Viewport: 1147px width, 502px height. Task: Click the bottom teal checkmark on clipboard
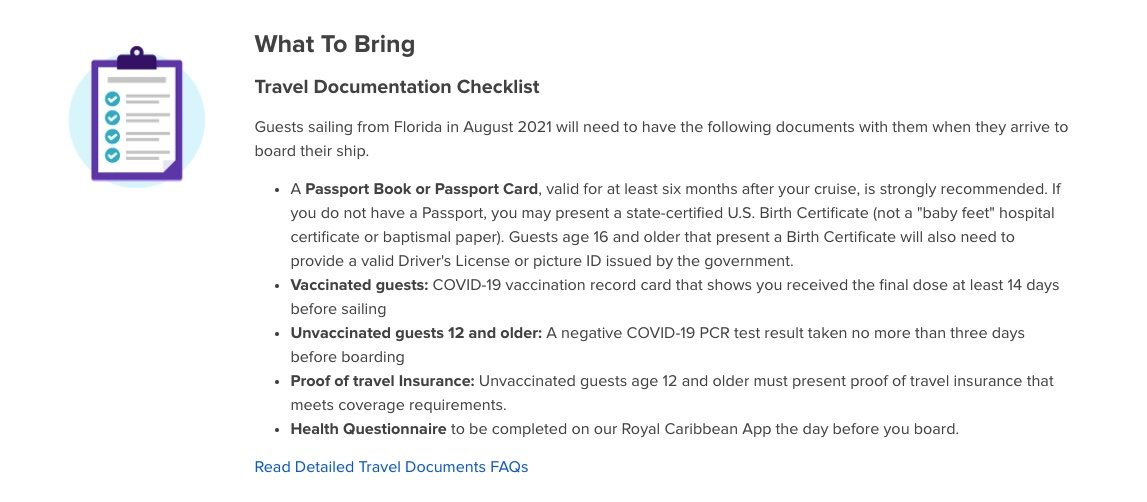112,155
